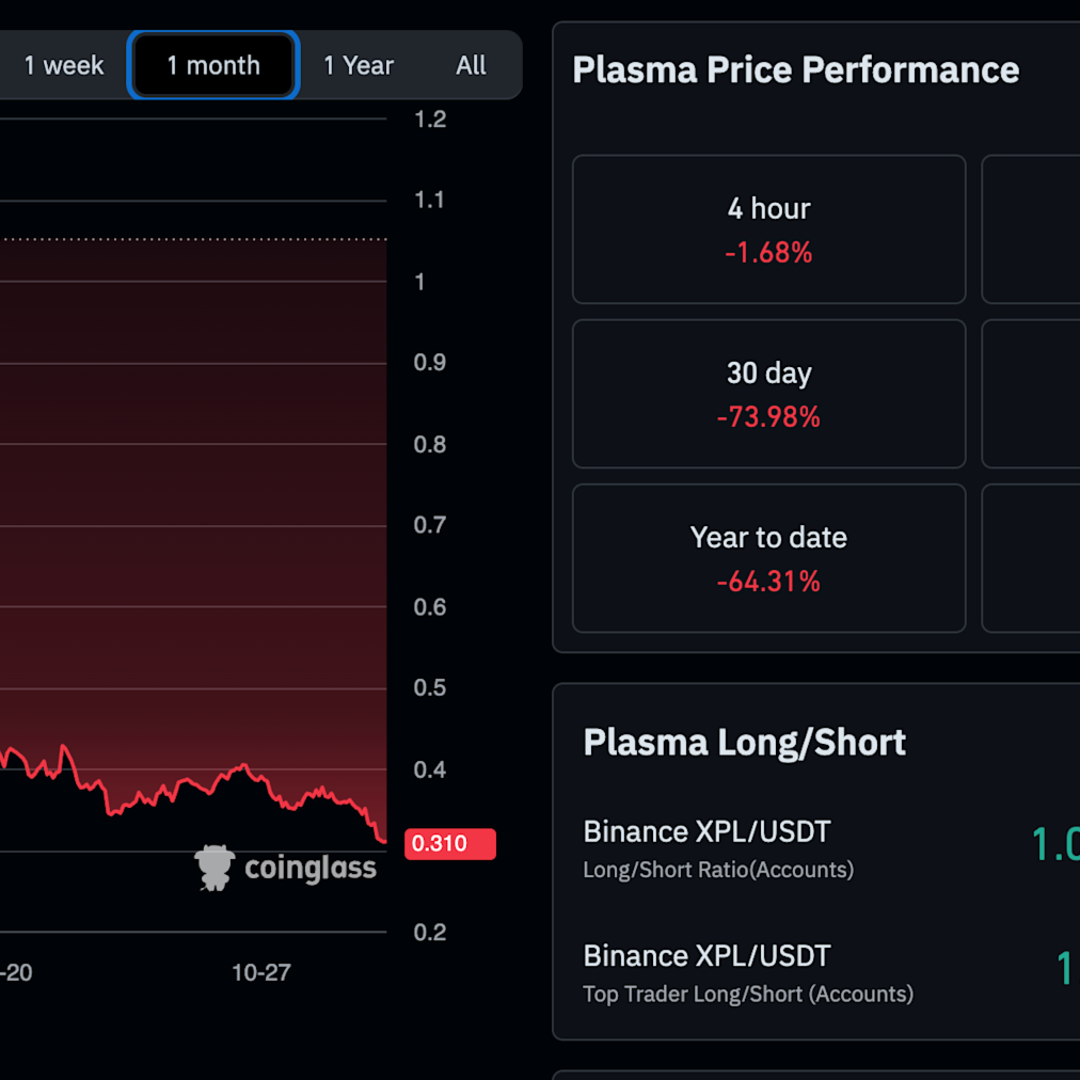Click the red 0.310 current price badge
The width and height of the screenshot is (1080, 1080).
449,843
